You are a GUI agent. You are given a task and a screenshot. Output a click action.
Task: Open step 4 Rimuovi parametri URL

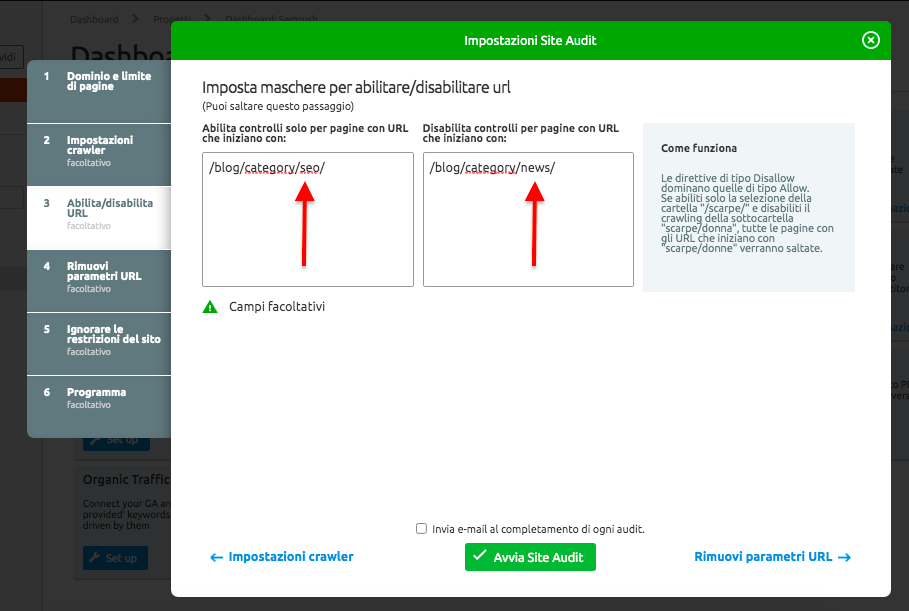[99, 281]
